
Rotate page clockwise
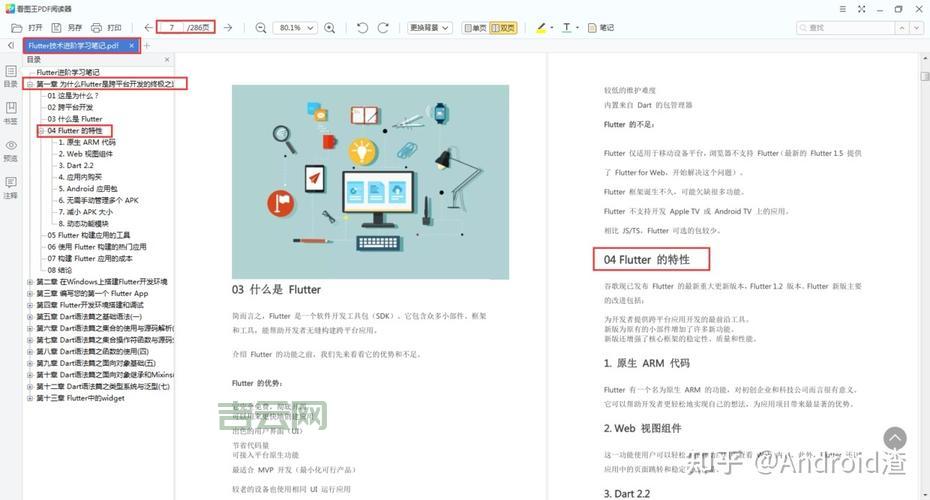click(x=383, y=28)
